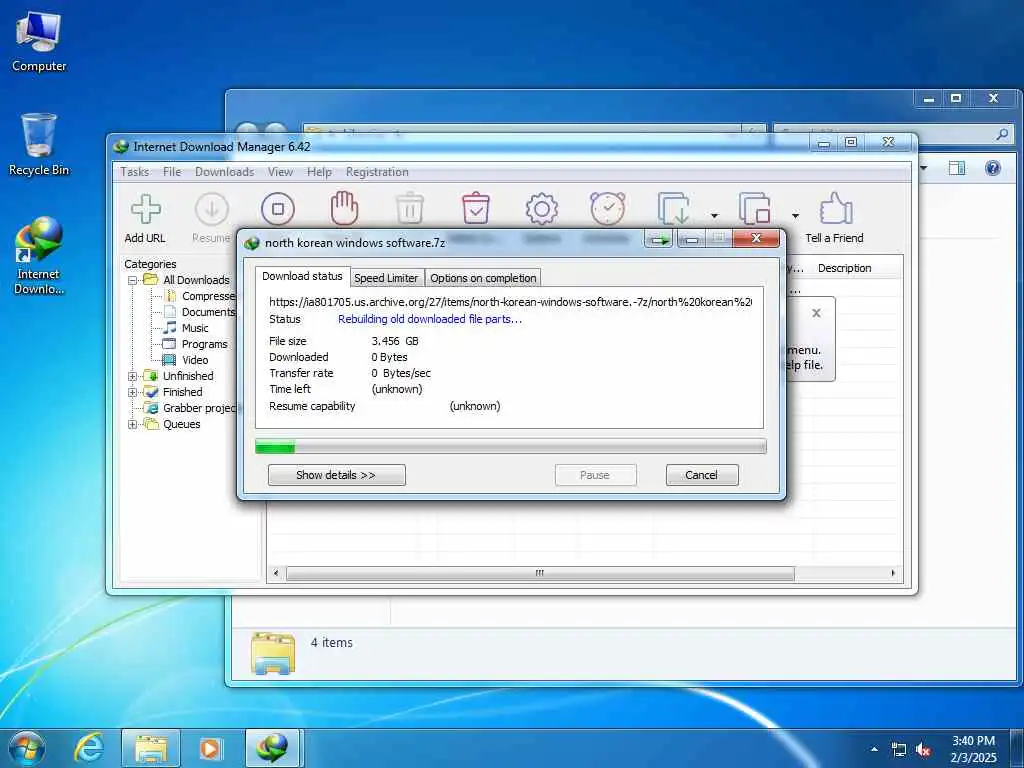Open the Downloads menu
The image size is (1024, 768).
point(224,172)
